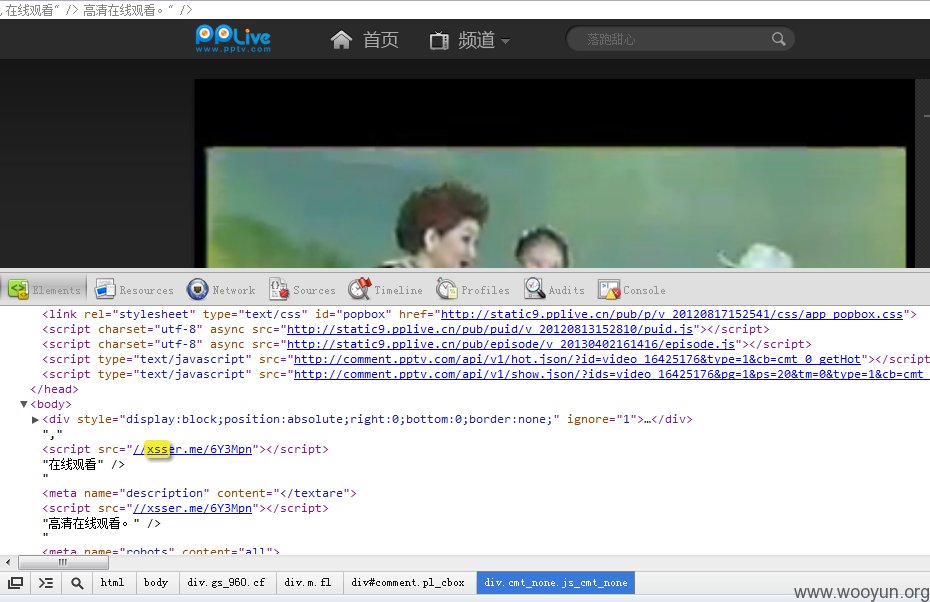This screenshot has width=930, height=602.
Task: Open the episode.js script link
Action: click(x=511, y=344)
